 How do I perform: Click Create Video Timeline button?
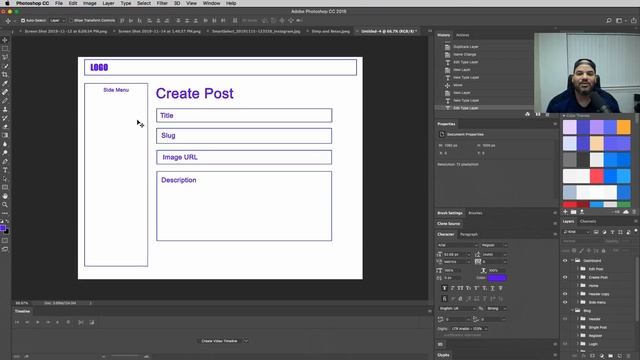(x=219, y=341)
